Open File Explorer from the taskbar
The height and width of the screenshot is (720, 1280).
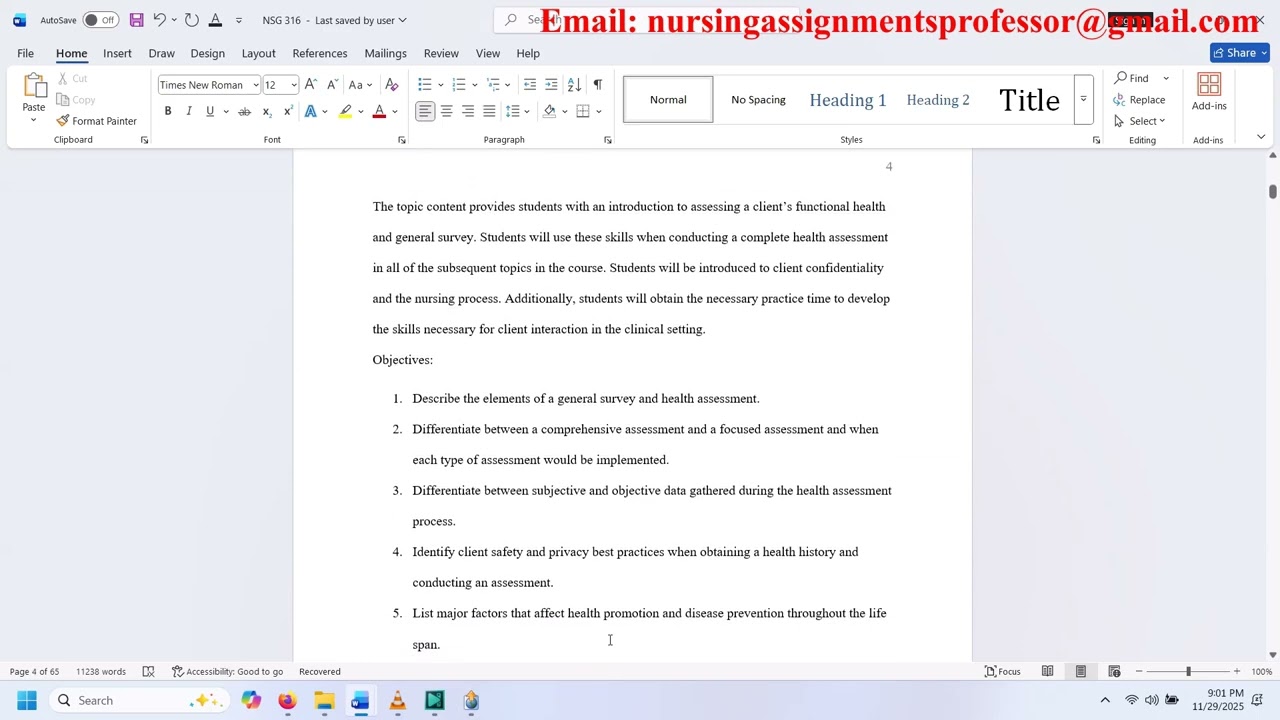pyautogui.click(x=324, y=701)
